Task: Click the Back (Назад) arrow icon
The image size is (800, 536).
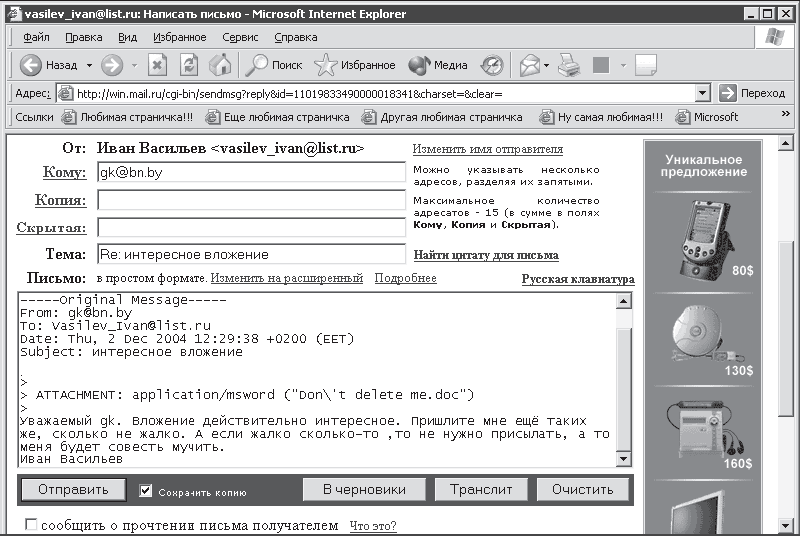Action: click(x=31, y=65)
